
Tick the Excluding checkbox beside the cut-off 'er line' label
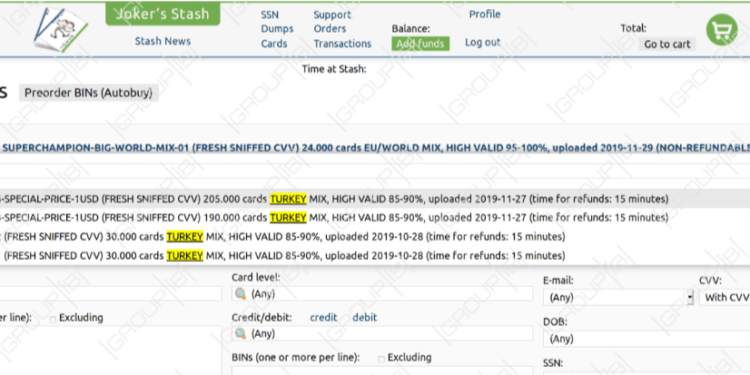pos(53,319)
